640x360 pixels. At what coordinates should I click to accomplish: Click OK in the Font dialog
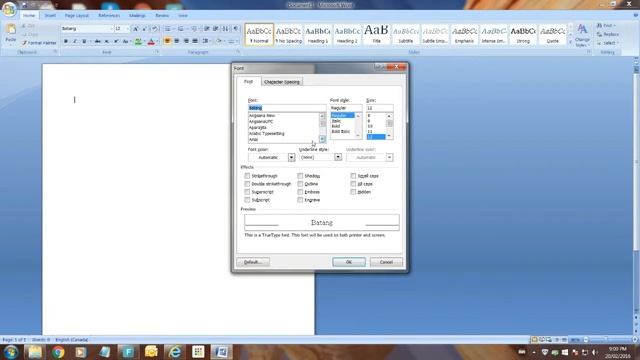click(x=349, y=262)
